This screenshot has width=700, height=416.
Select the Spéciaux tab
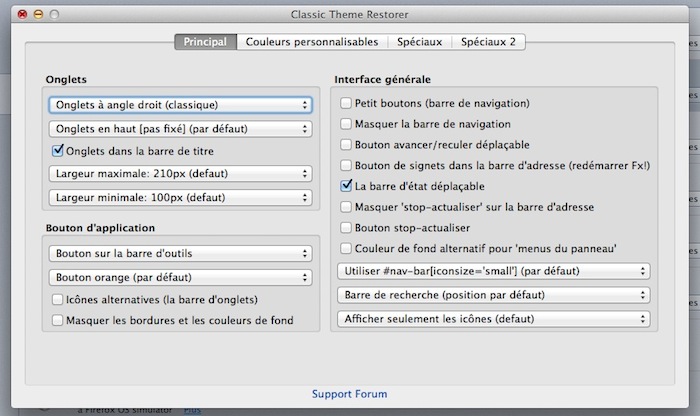pos(418,42)
